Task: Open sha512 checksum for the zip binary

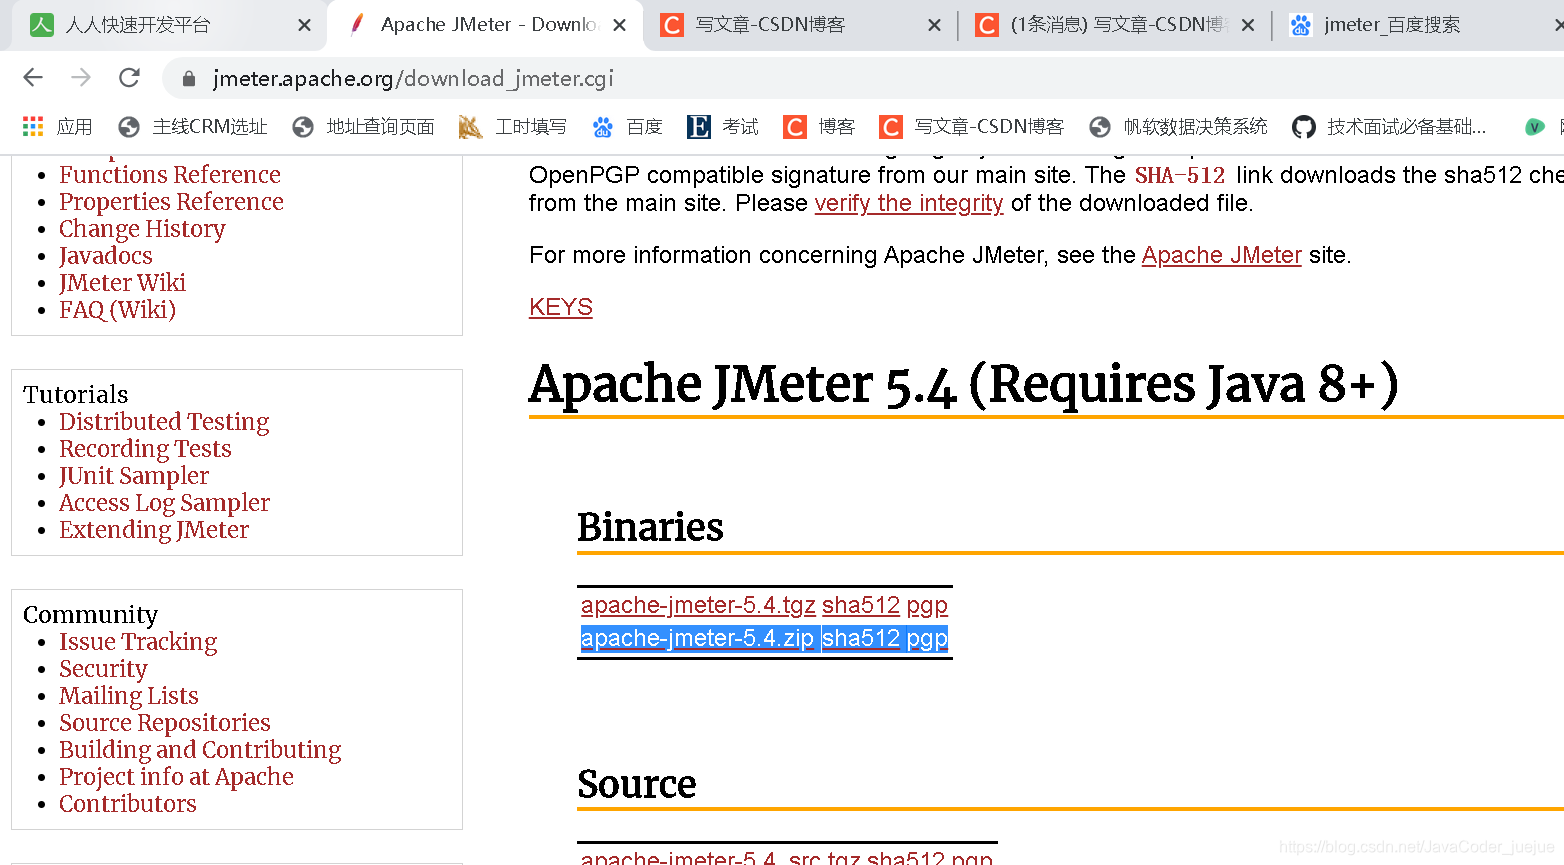Action: [861, 639]
